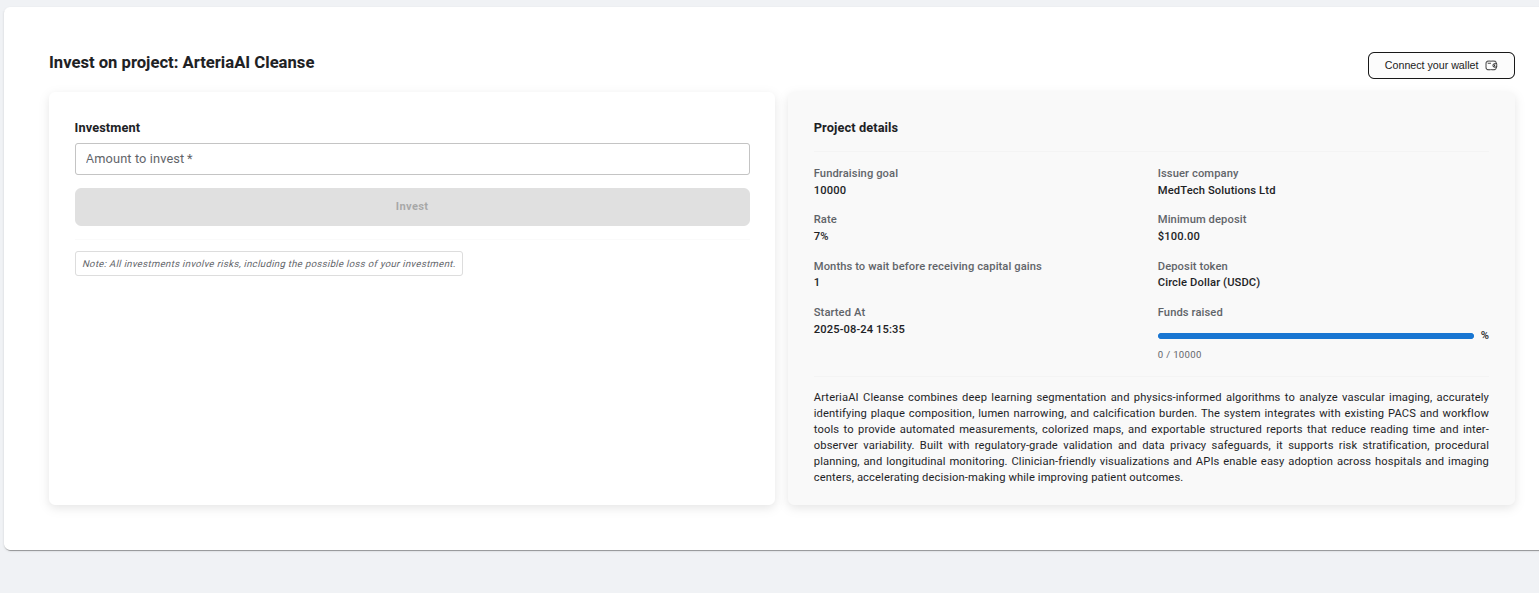Click the $100.00 minimum deposit value

click(1178, 236)
